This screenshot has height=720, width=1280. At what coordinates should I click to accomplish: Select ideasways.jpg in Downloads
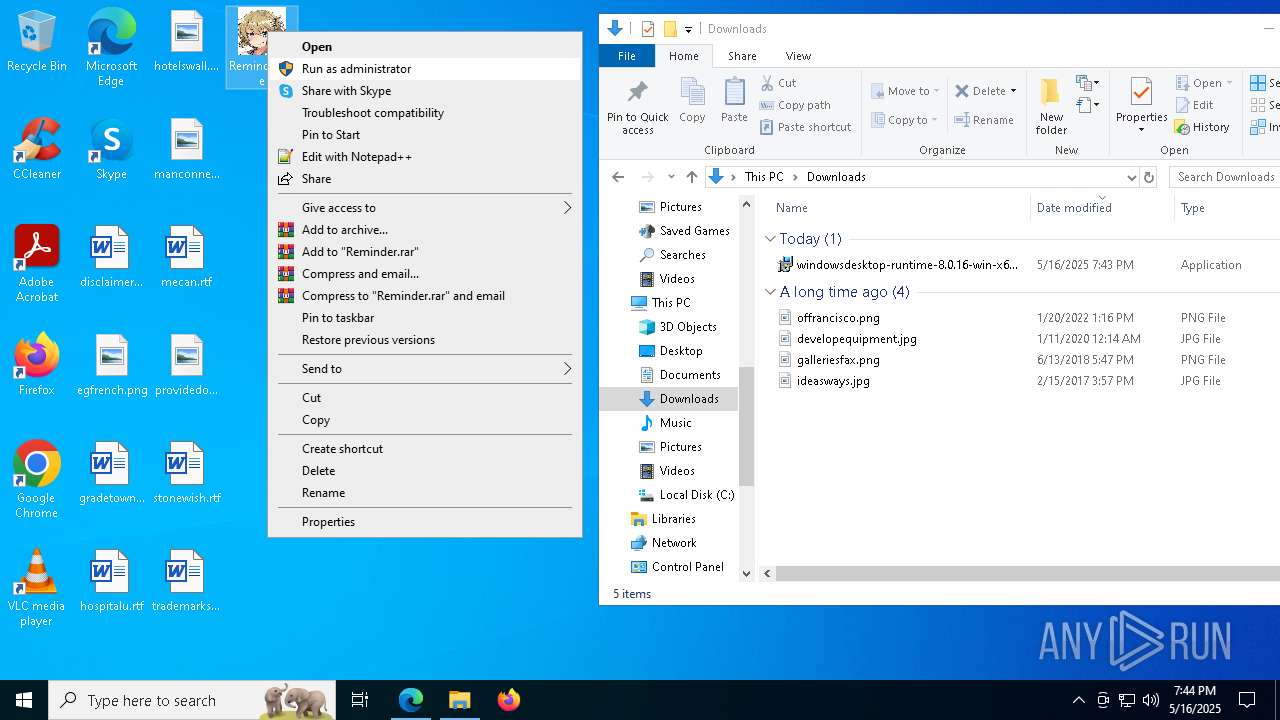point(824,381)
